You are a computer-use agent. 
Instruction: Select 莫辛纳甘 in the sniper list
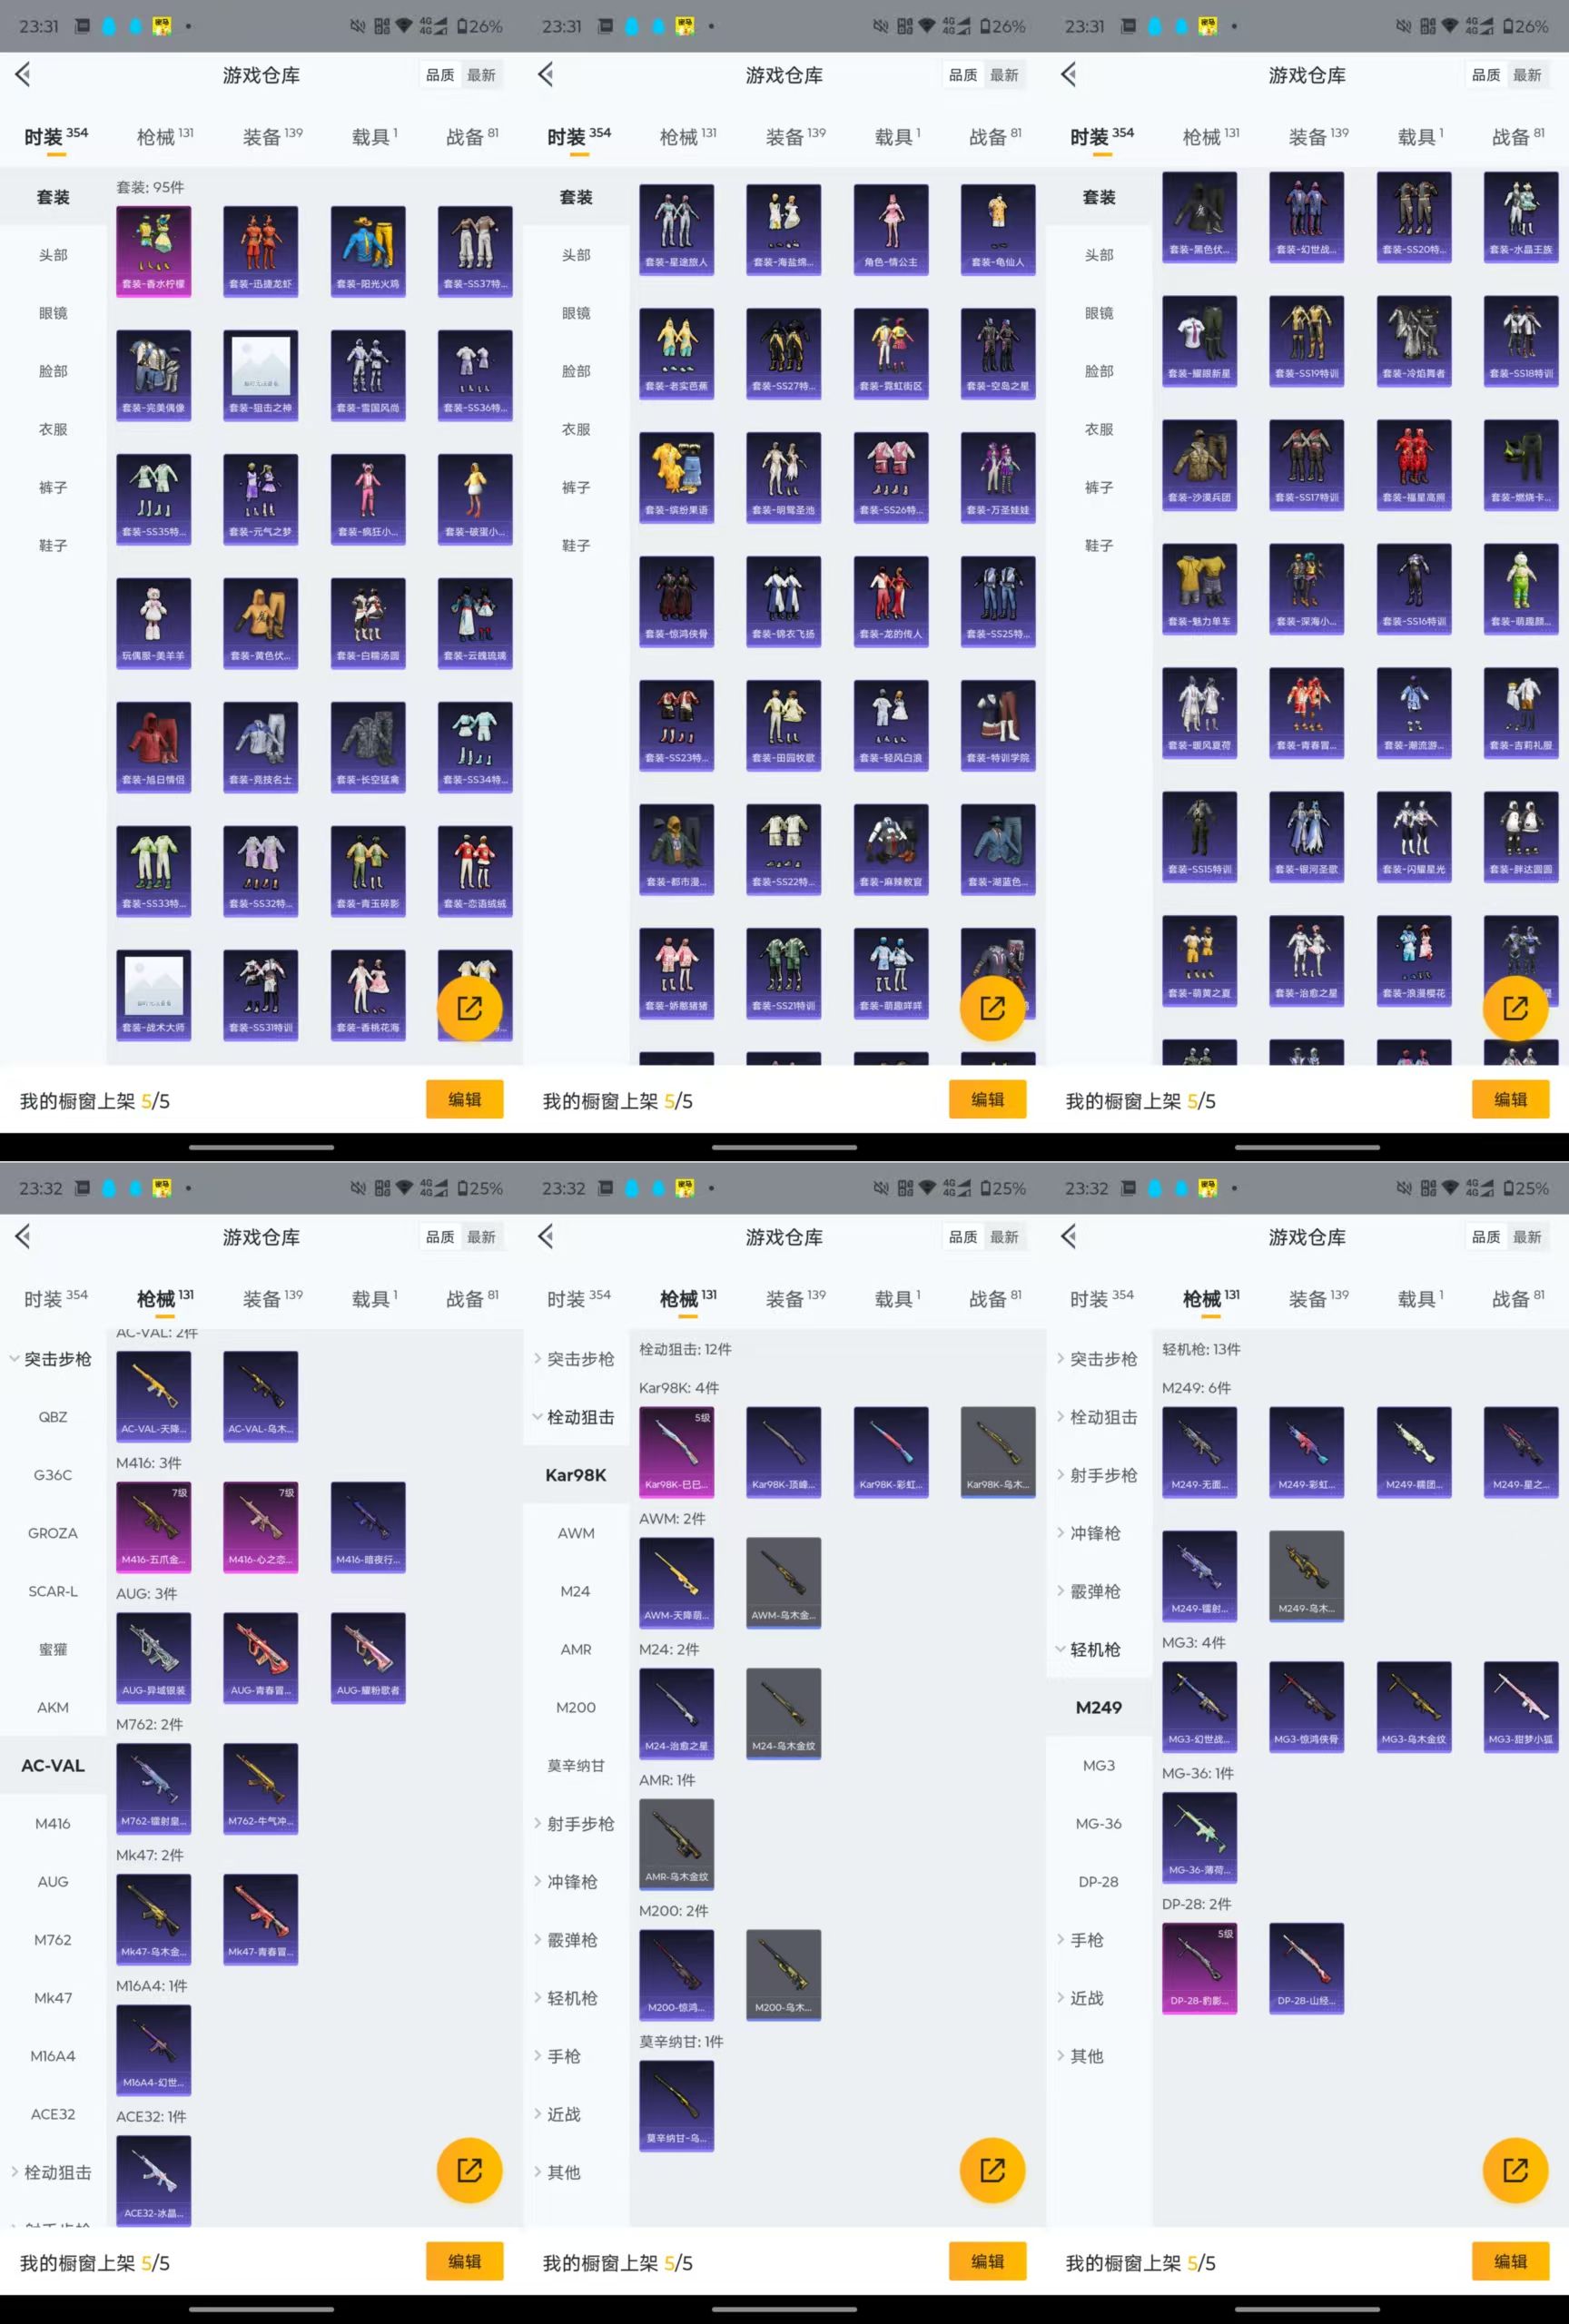[x=575, y=1765]
